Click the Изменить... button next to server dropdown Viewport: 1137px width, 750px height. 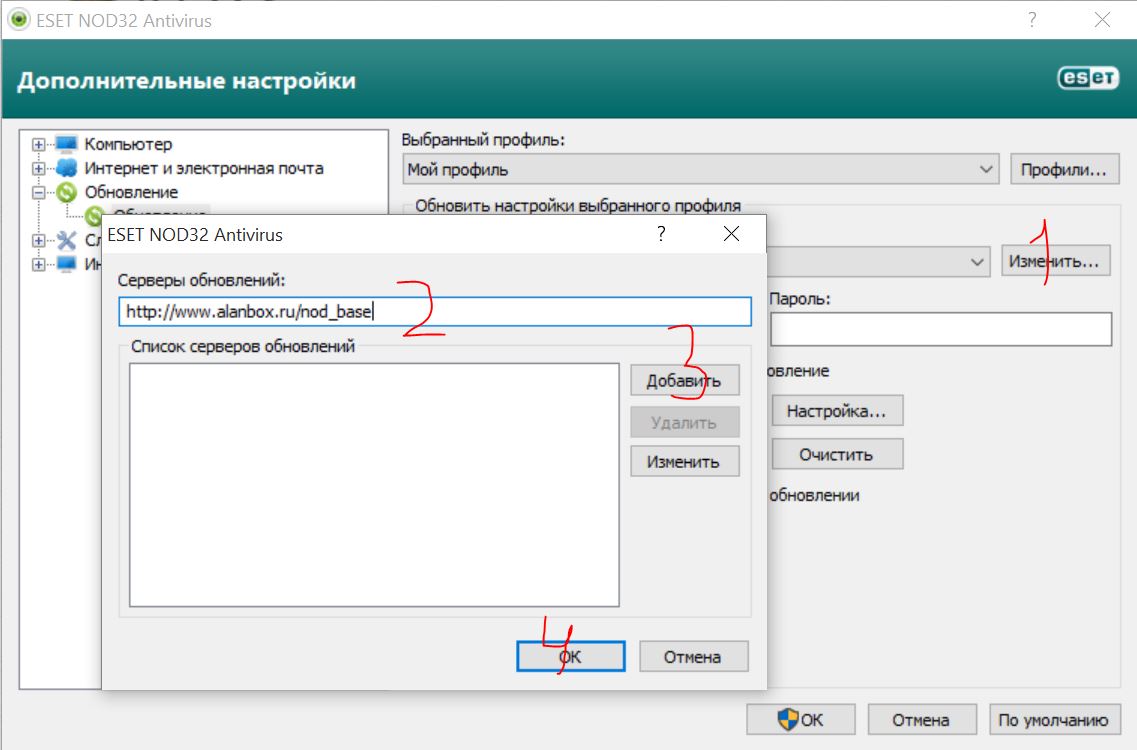point(1056,261)
